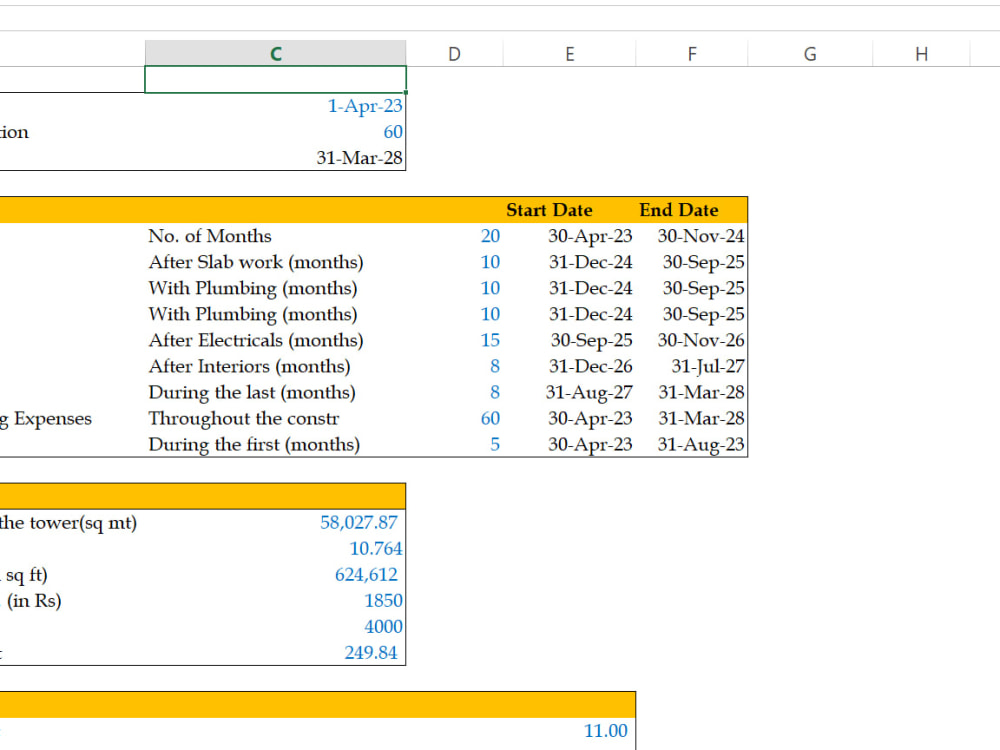Click the cell with date 1-Apr-23
Screen dimensions: 1000x750
point(276,106)
